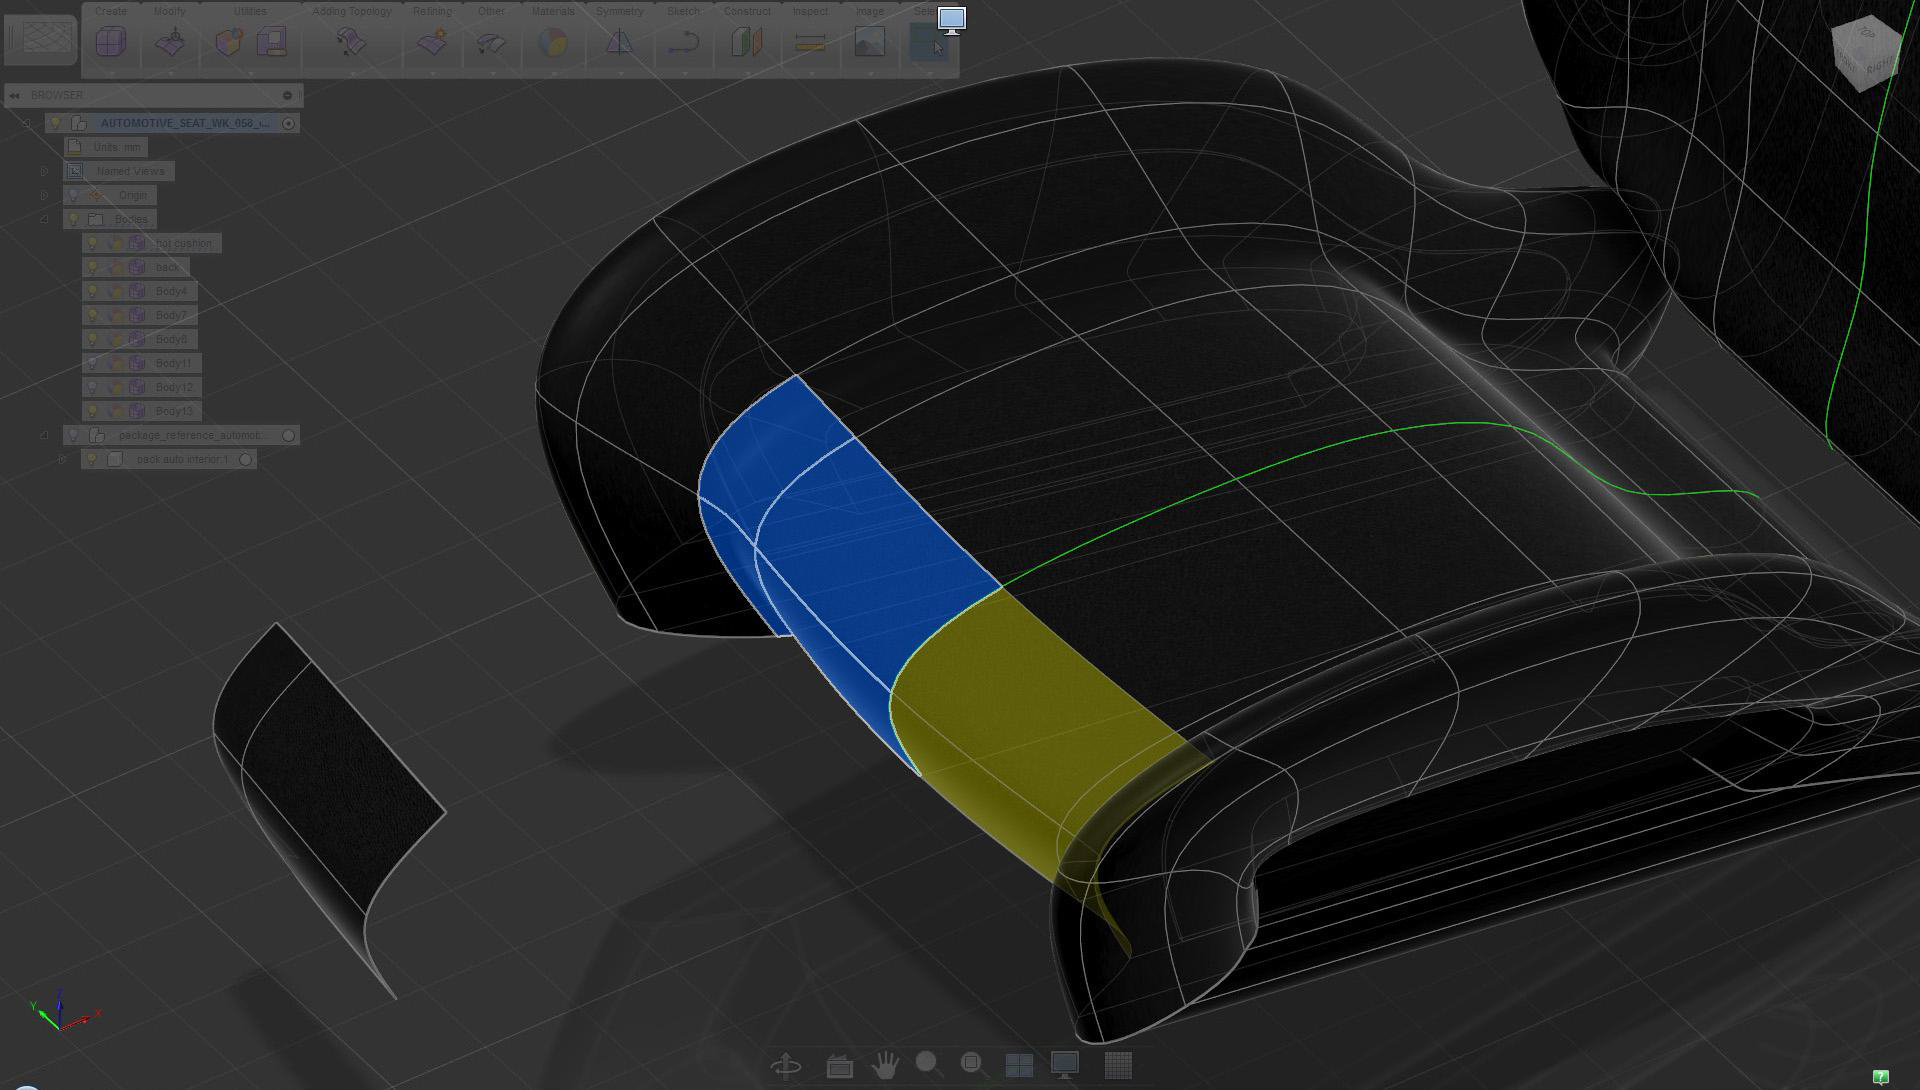Open the Adding Topology toolbar menu

point(351,12)
